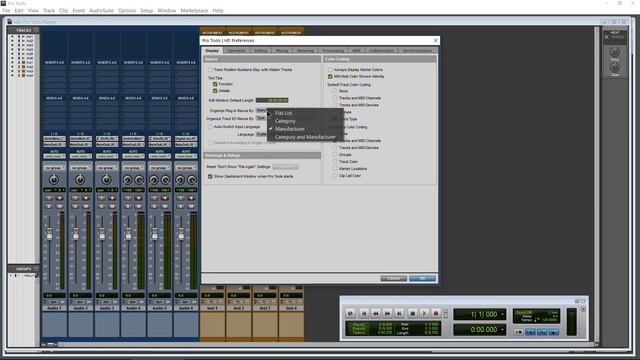
Task: Uncheck the Function tool tips checkbox
Action: [x=215, y=84]
